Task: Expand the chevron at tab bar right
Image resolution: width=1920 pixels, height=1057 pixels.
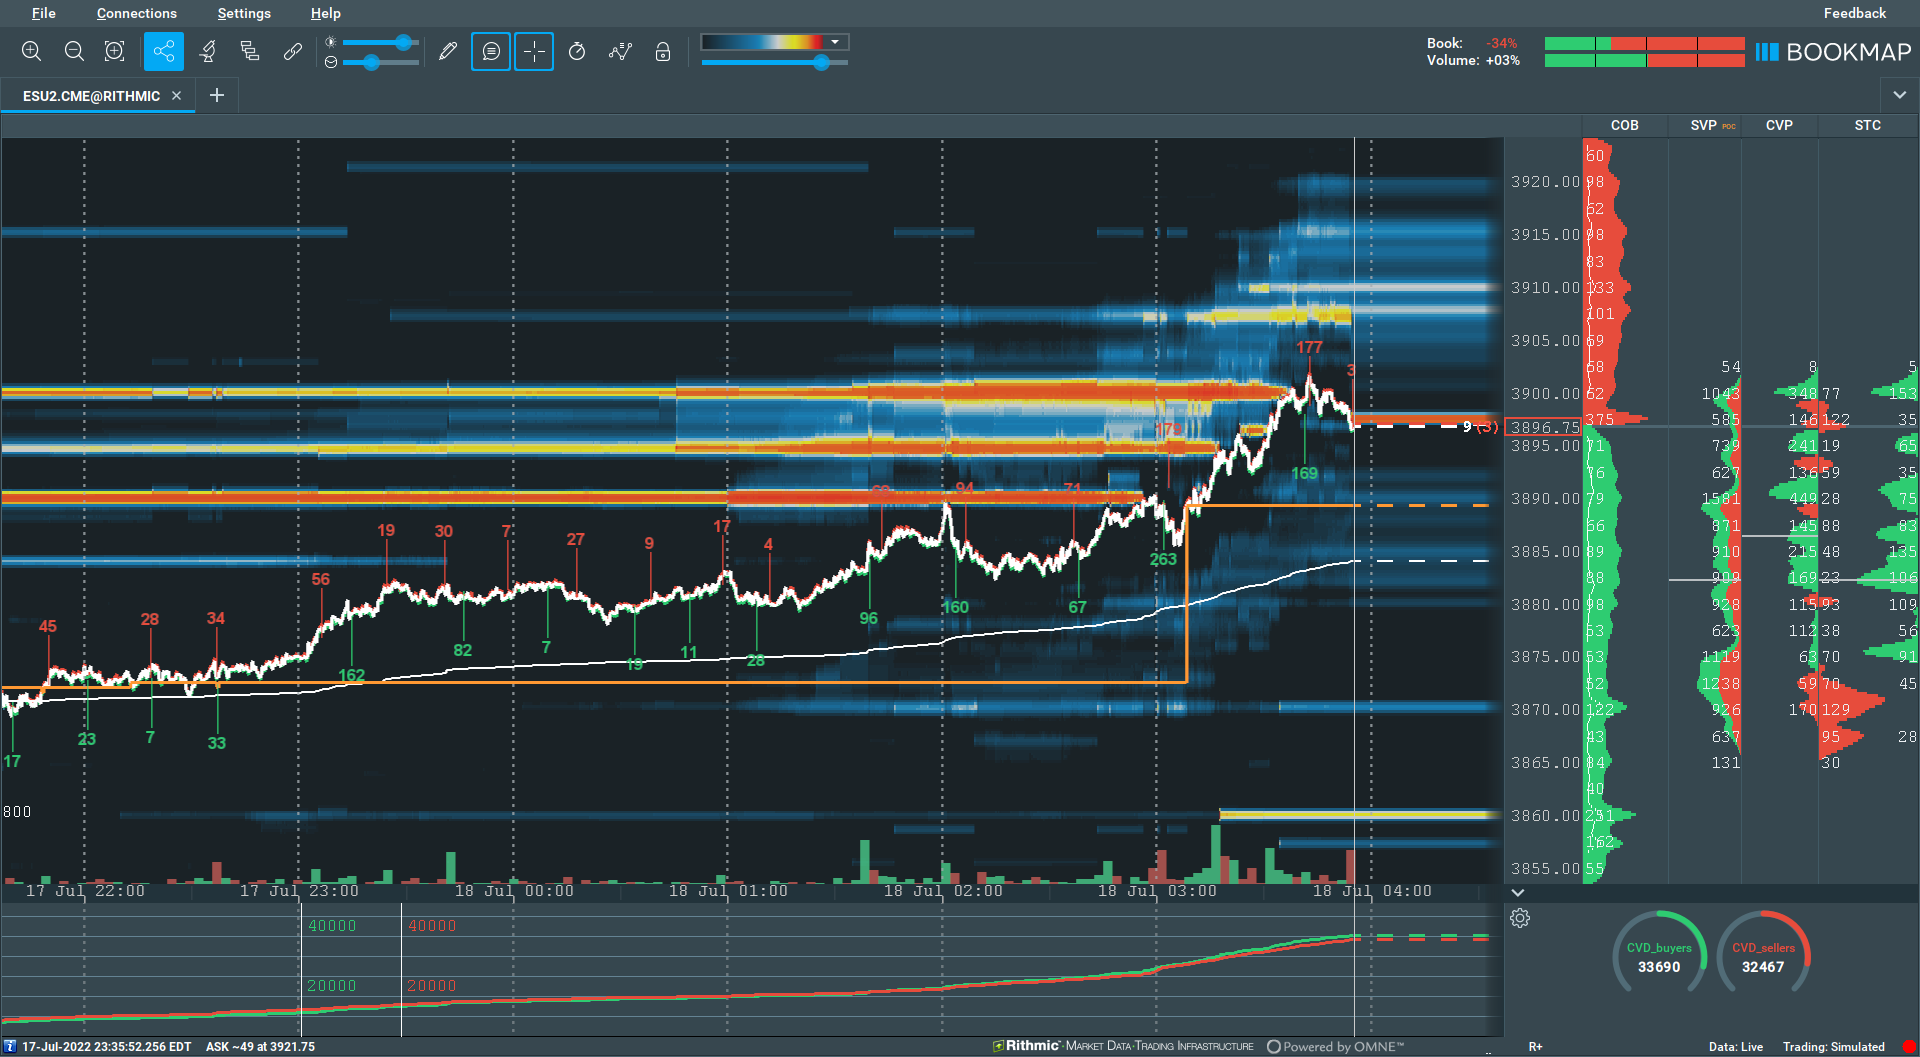Action: click(1899, 95)
